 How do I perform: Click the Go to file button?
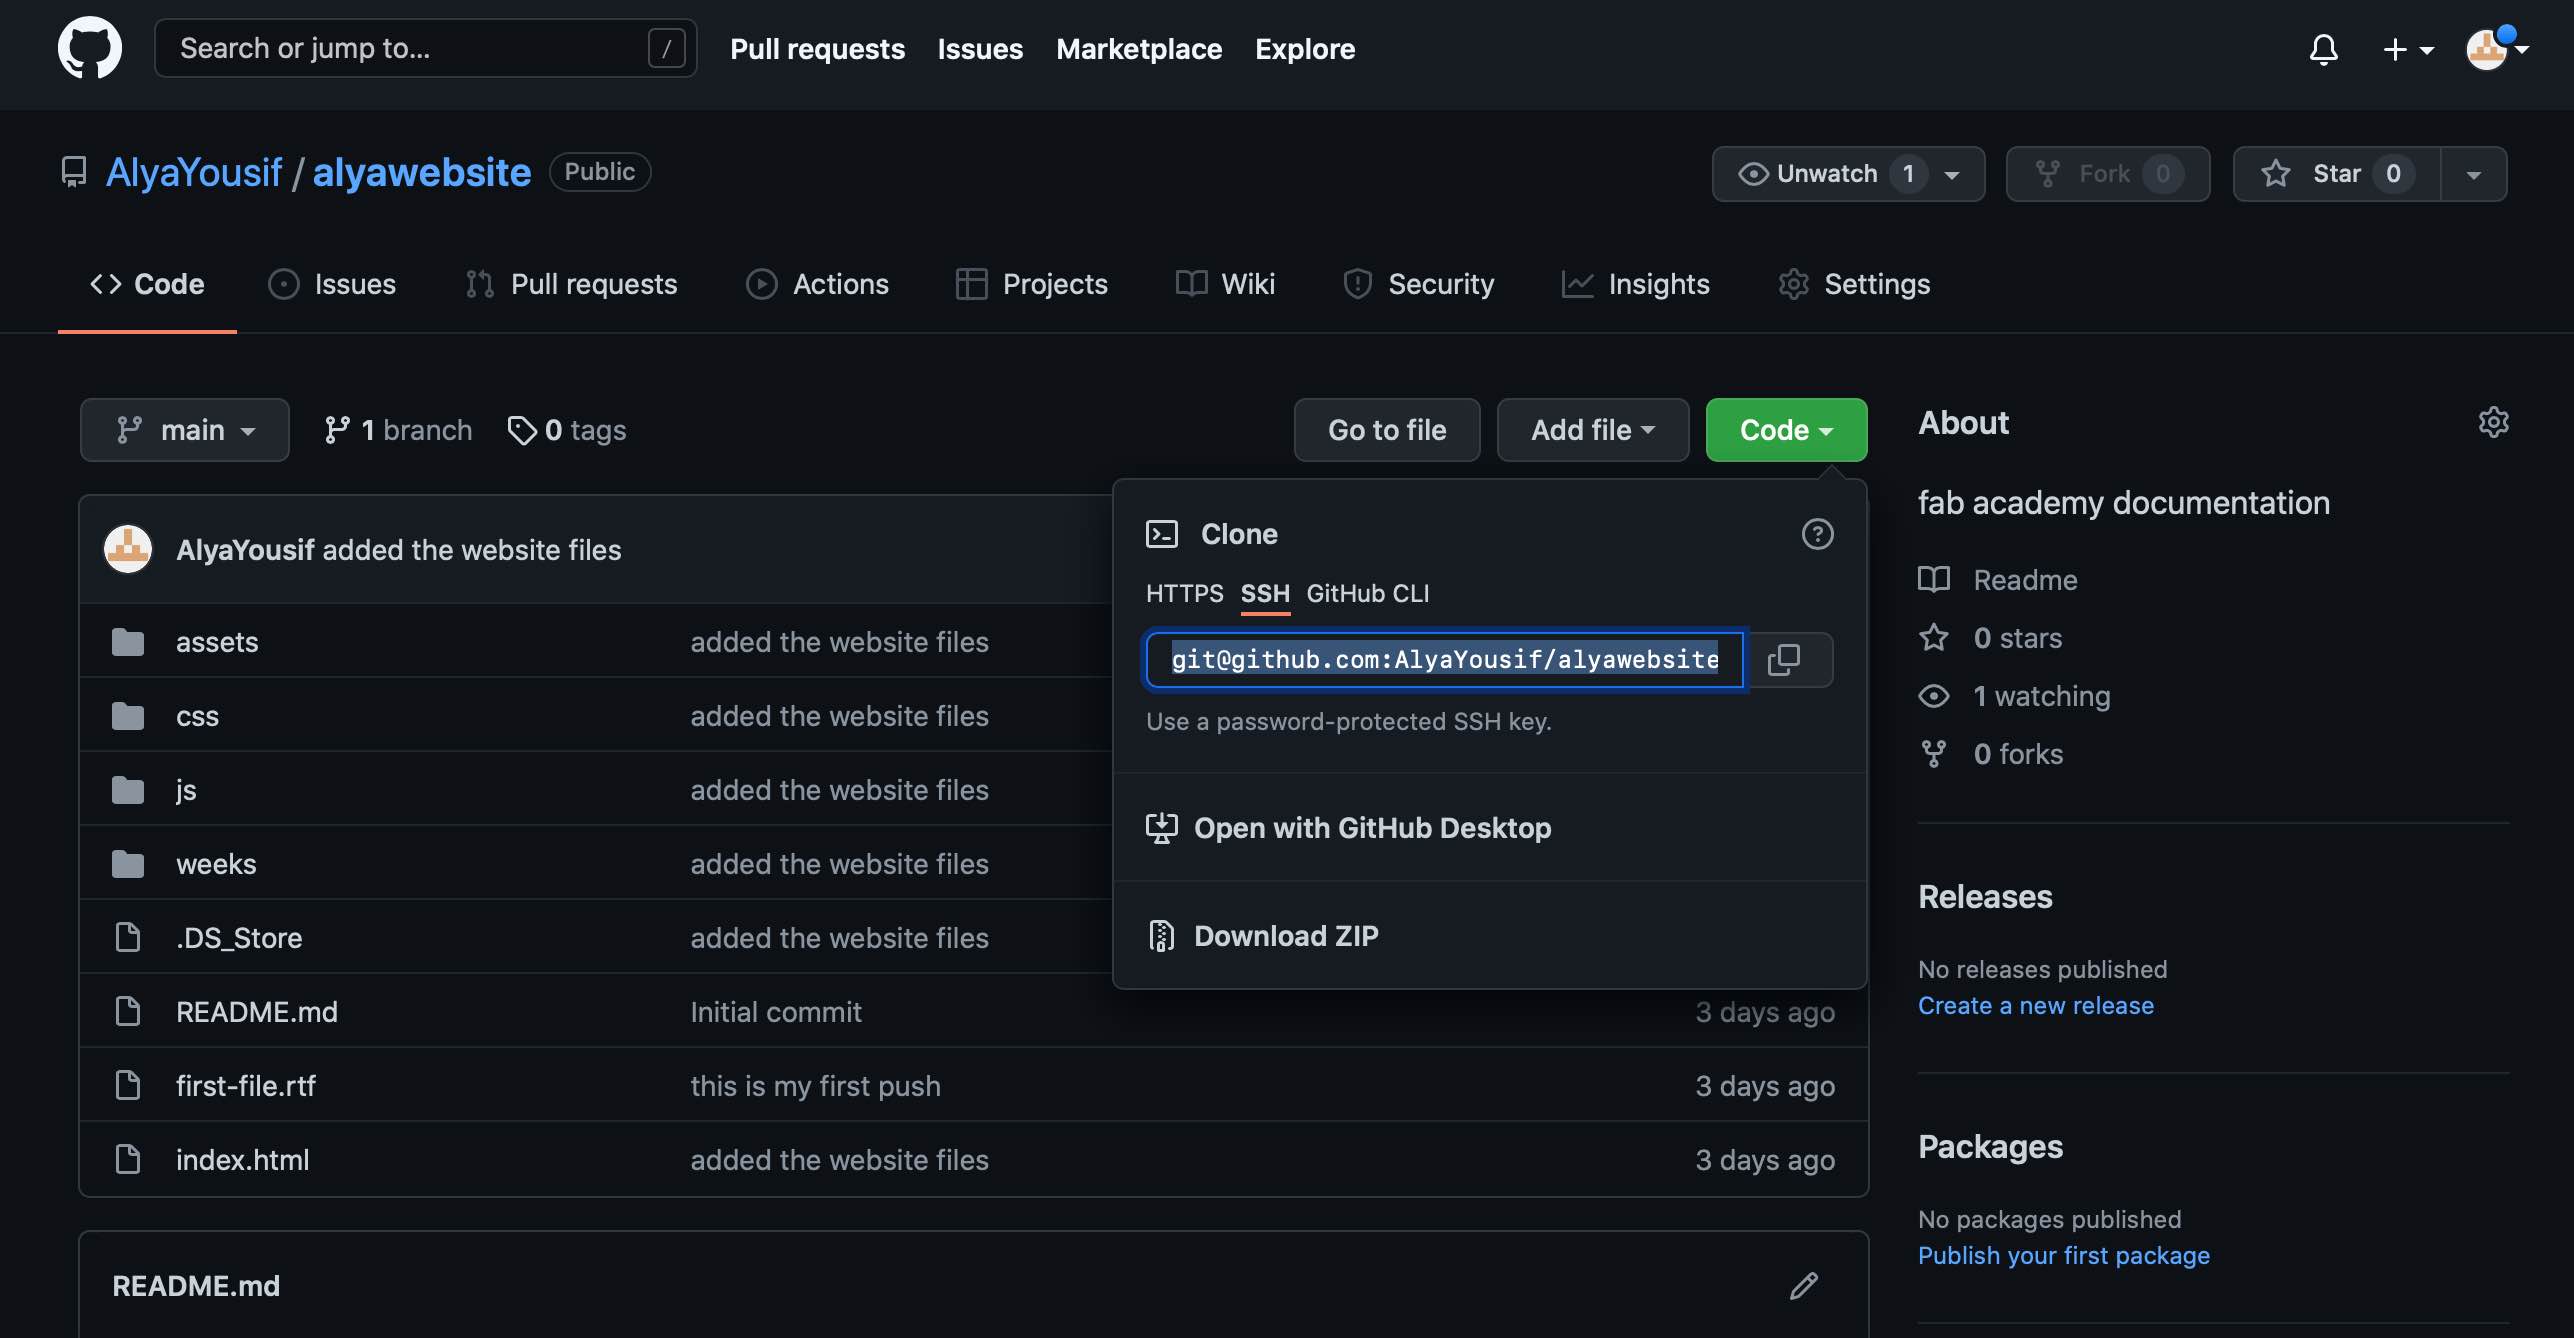pyautogui.click(x=1387, y=430)
